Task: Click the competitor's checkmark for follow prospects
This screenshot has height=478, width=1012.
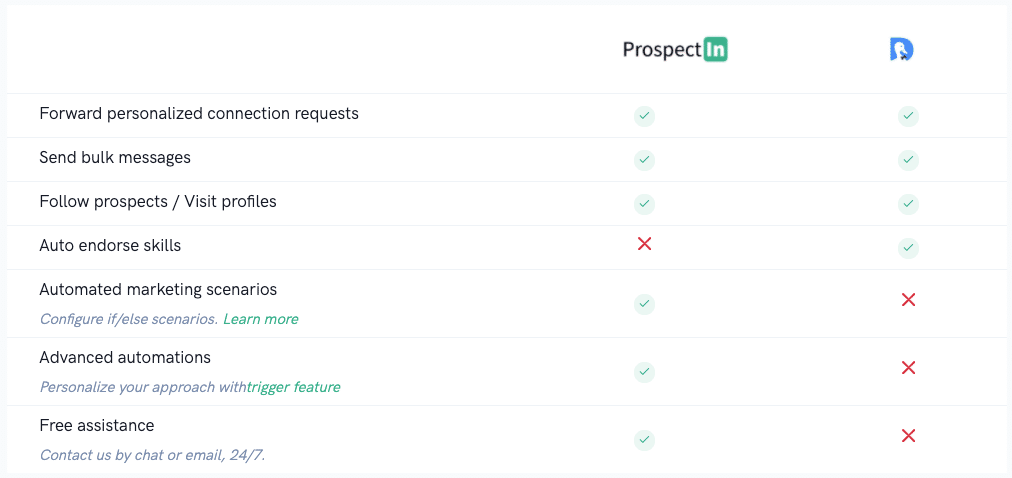Action: (x=908, y=204)
